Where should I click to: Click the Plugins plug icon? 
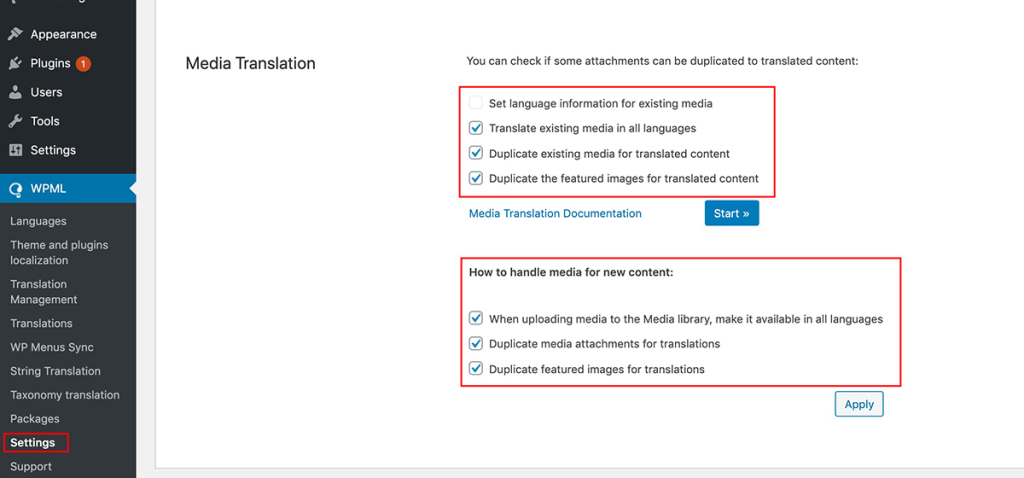click(x=16, y=63)
